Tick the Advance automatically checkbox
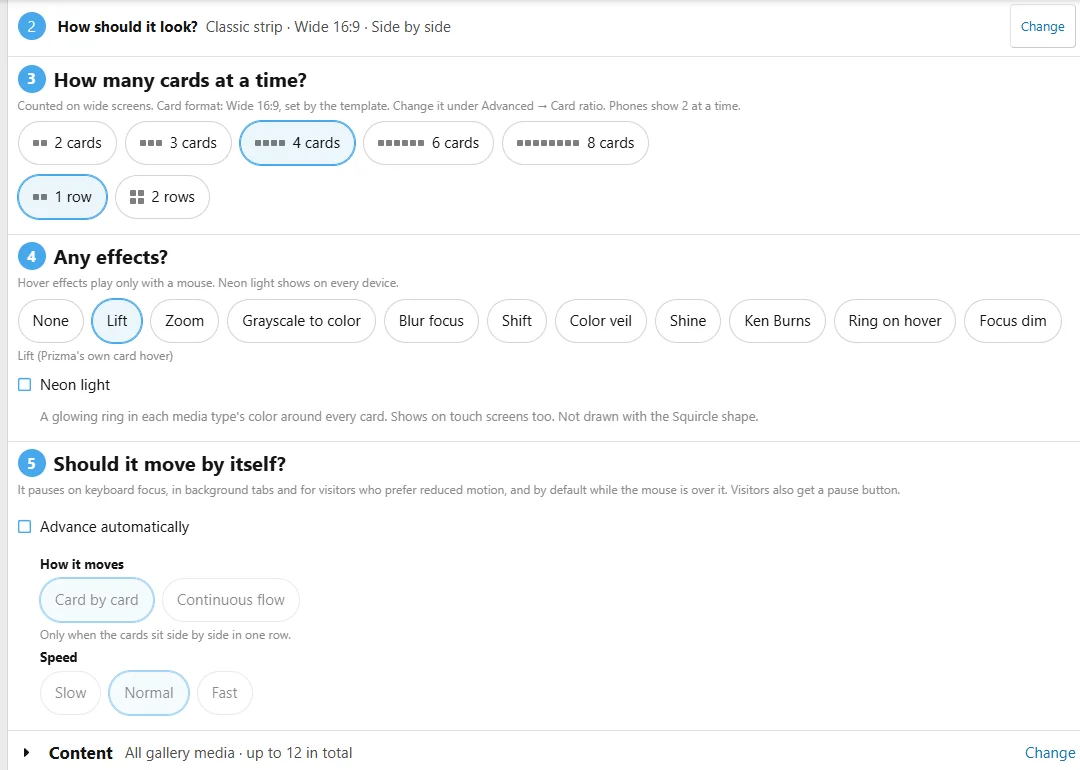This screenshot has height=770, width=1080. 25,527
